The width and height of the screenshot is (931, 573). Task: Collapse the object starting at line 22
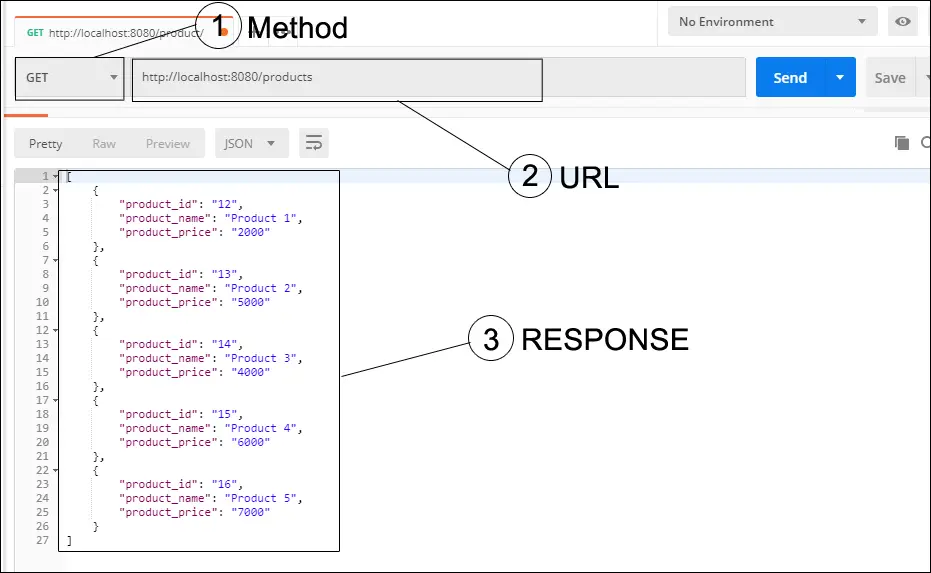(x=55, y=470)
